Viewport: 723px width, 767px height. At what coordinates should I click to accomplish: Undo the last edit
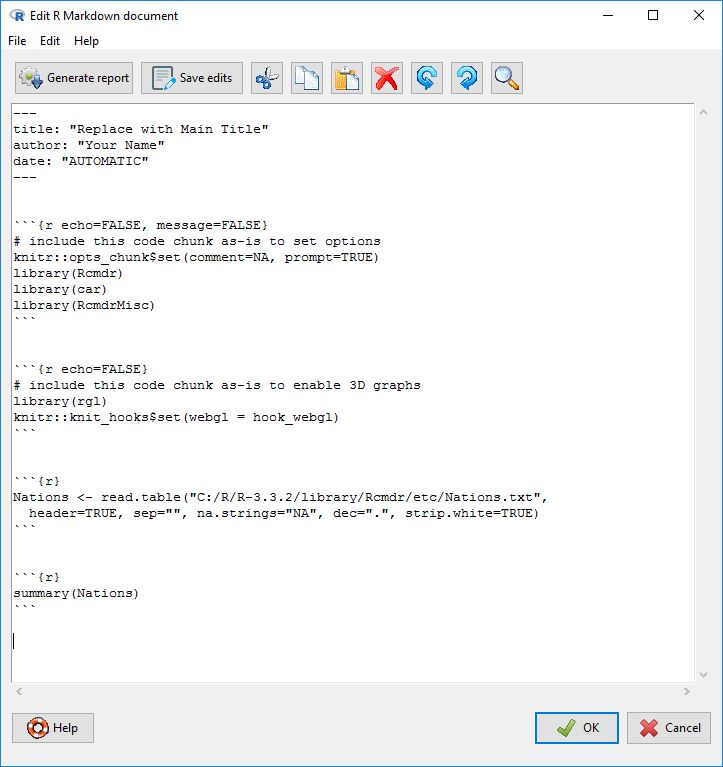[427, 78]
